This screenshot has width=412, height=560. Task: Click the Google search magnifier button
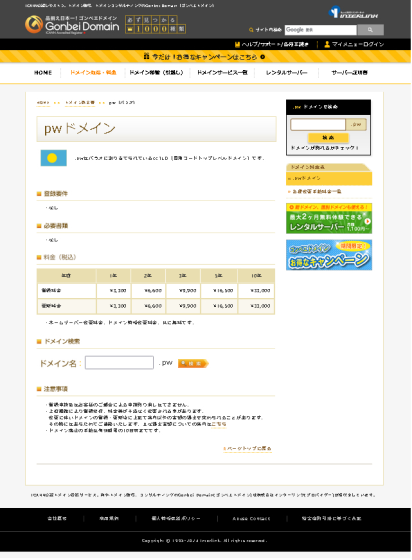tap(371, 30)
